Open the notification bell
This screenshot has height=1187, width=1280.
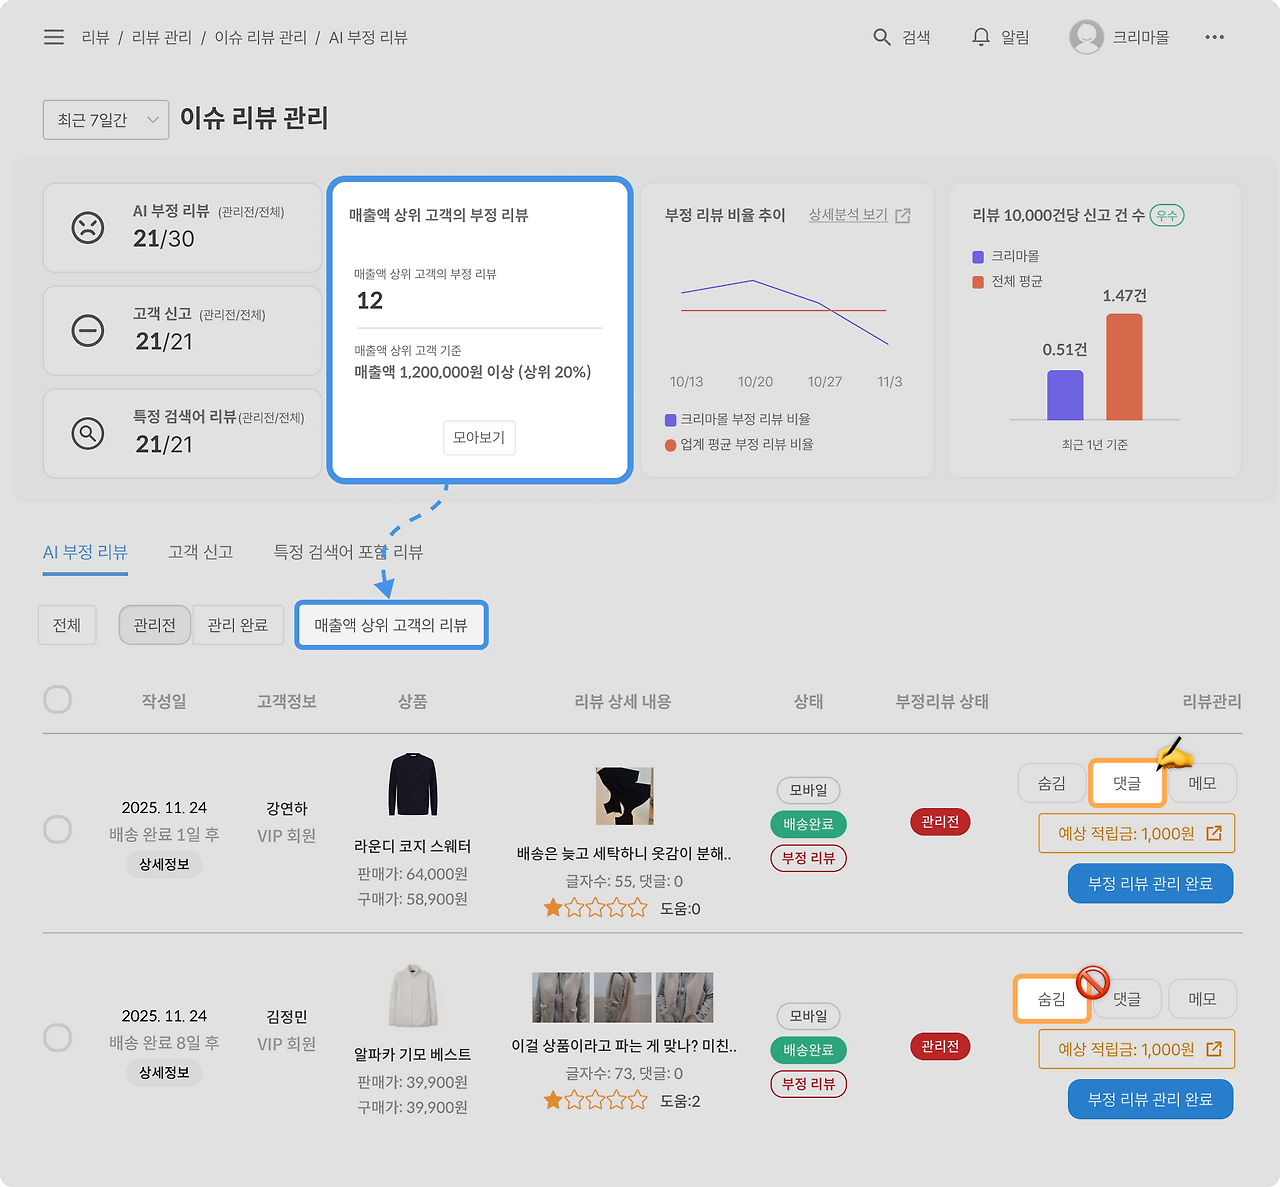[x=981, y=36]
